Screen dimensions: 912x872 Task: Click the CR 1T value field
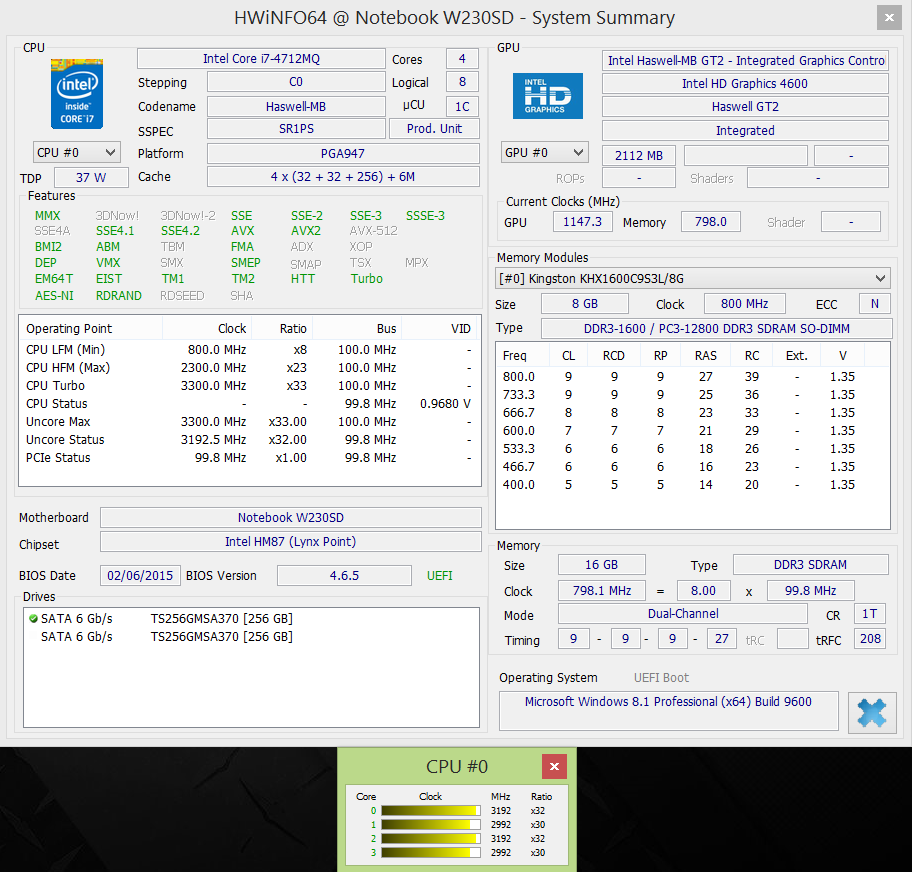click(870, 614)
